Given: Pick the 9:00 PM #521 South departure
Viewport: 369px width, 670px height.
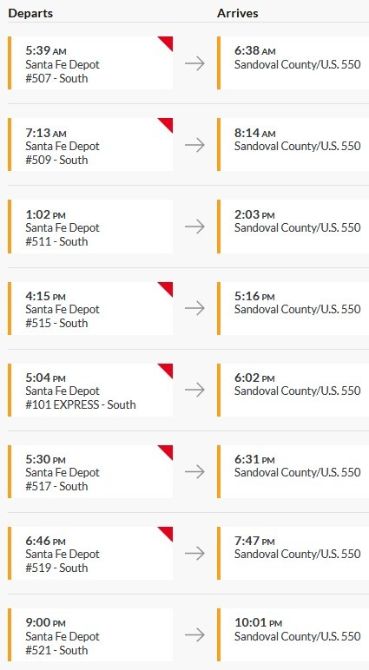Looking at the screenshot, I should (91, 635).
